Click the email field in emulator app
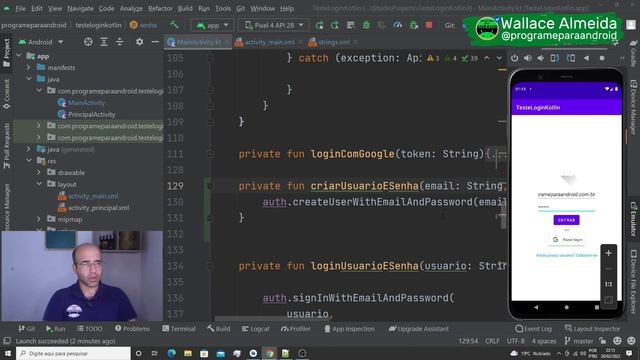Image resolution: width=640 pixels, height=360 pixels. pos(567,195)
